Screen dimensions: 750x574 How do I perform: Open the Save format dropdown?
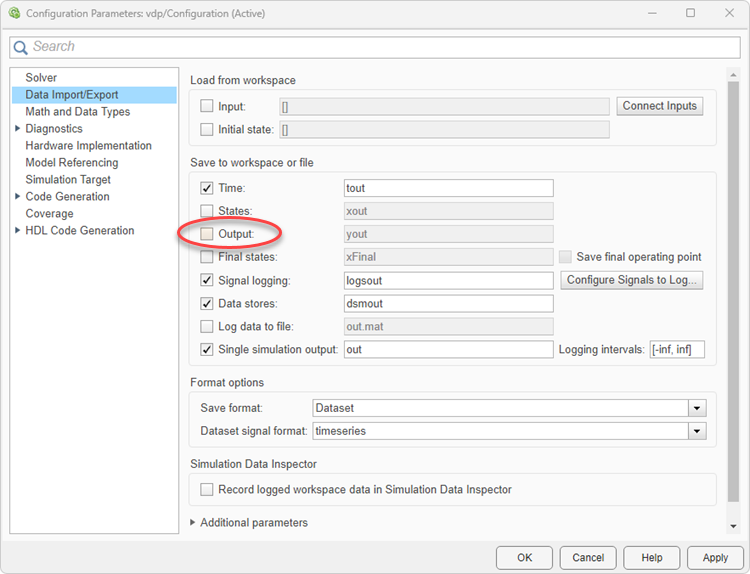point(697,408)
